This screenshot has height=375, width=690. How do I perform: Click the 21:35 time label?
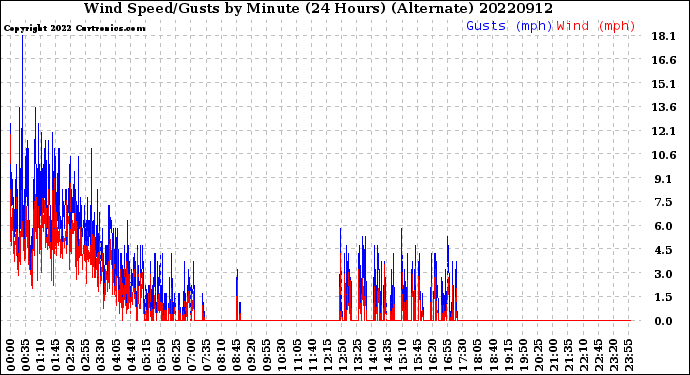click(x=569, y=355)
